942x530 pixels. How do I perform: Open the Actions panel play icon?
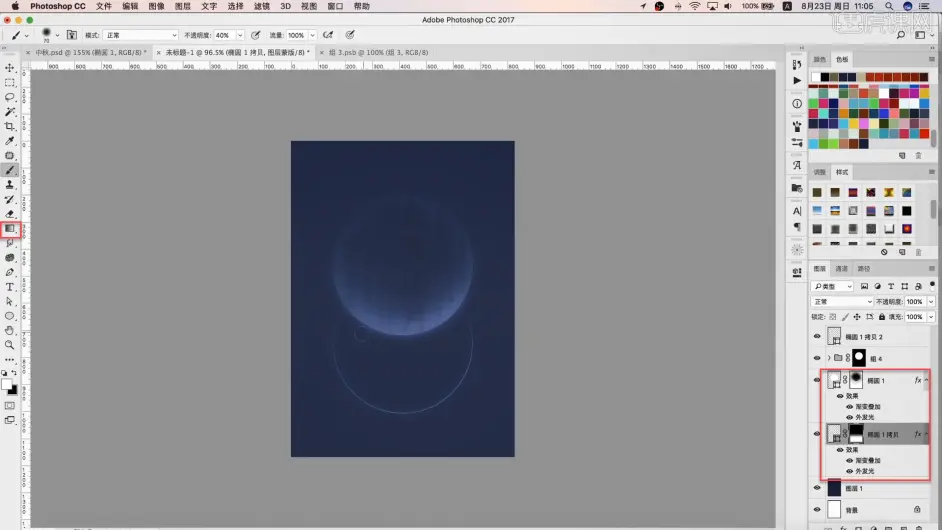pos(797,80)
